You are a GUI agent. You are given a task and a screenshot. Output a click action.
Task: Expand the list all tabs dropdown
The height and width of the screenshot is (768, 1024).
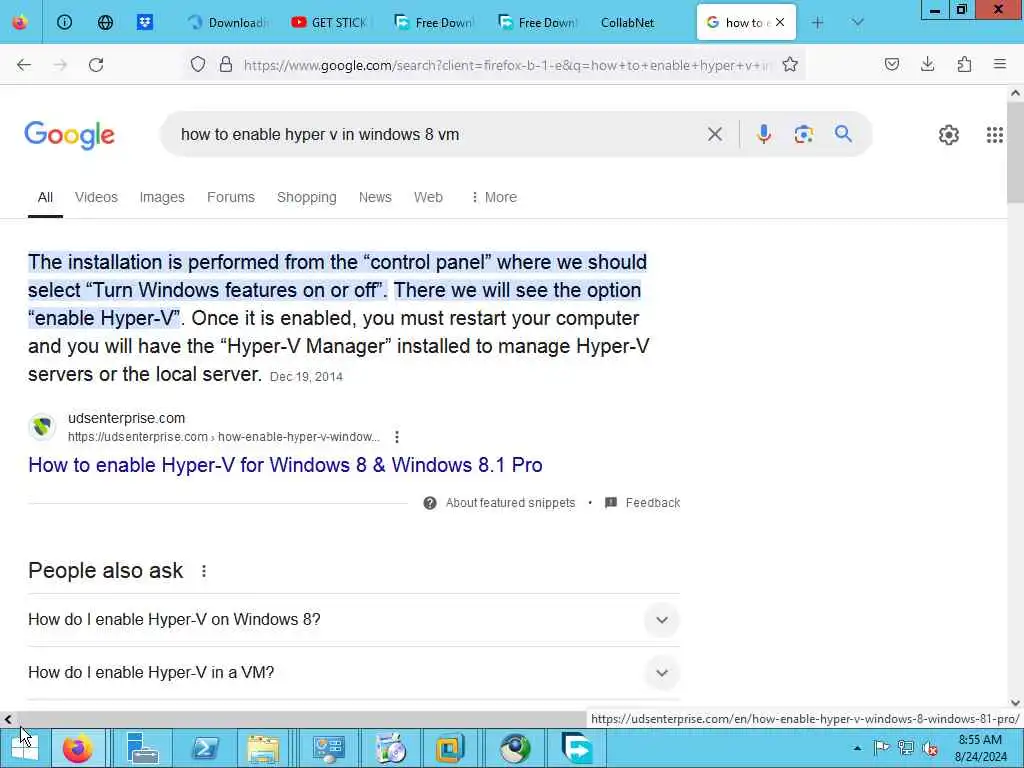(x=857, y=22)
